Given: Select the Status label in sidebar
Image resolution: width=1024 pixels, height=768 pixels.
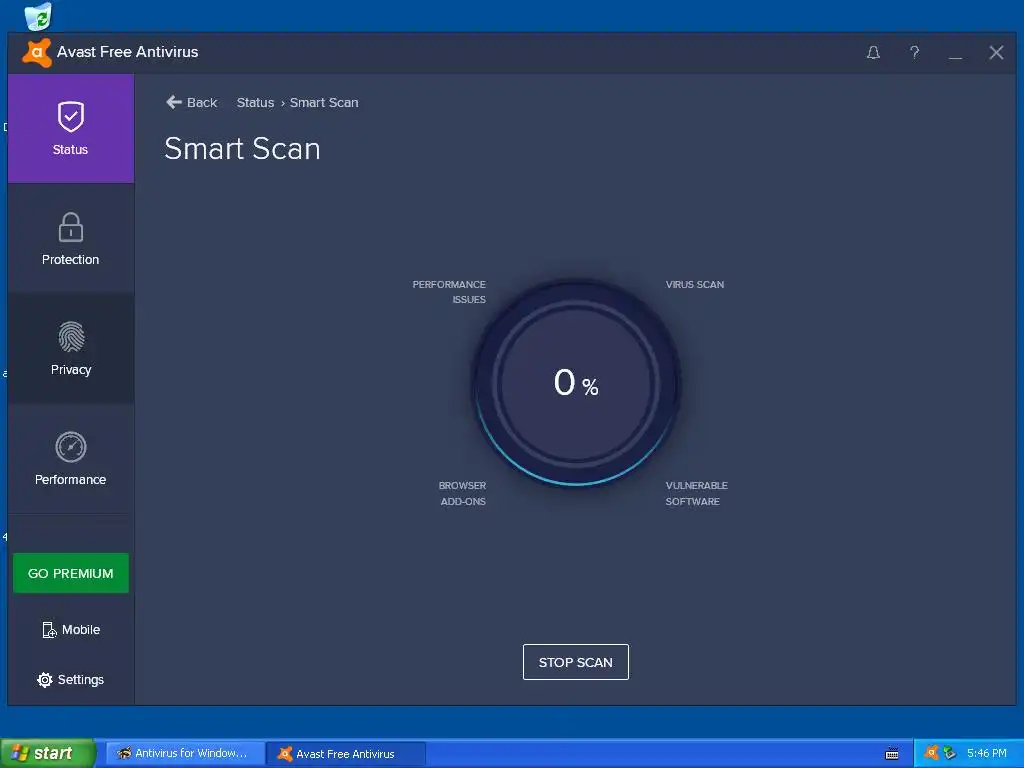Looking at the screenshot, I should tap(70, 150).
